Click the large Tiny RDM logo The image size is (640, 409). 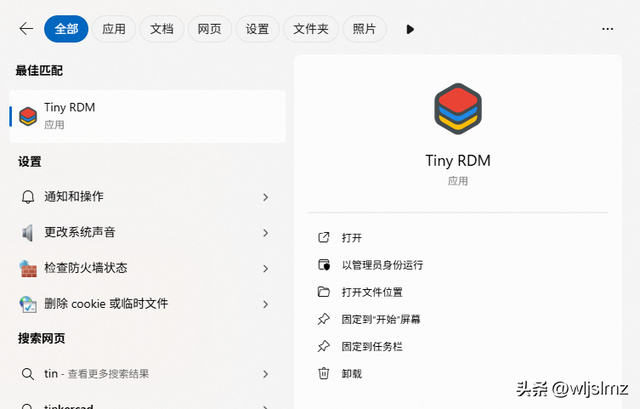pos(458,109)
